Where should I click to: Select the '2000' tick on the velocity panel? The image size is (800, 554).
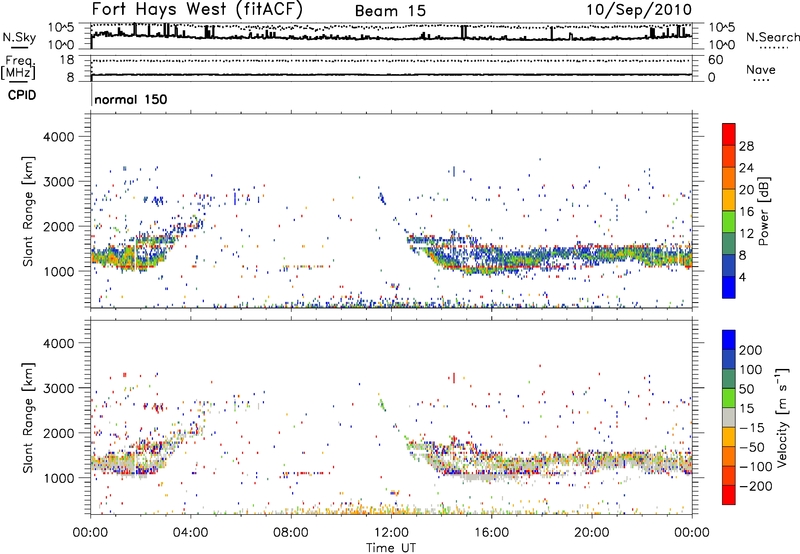58,433
